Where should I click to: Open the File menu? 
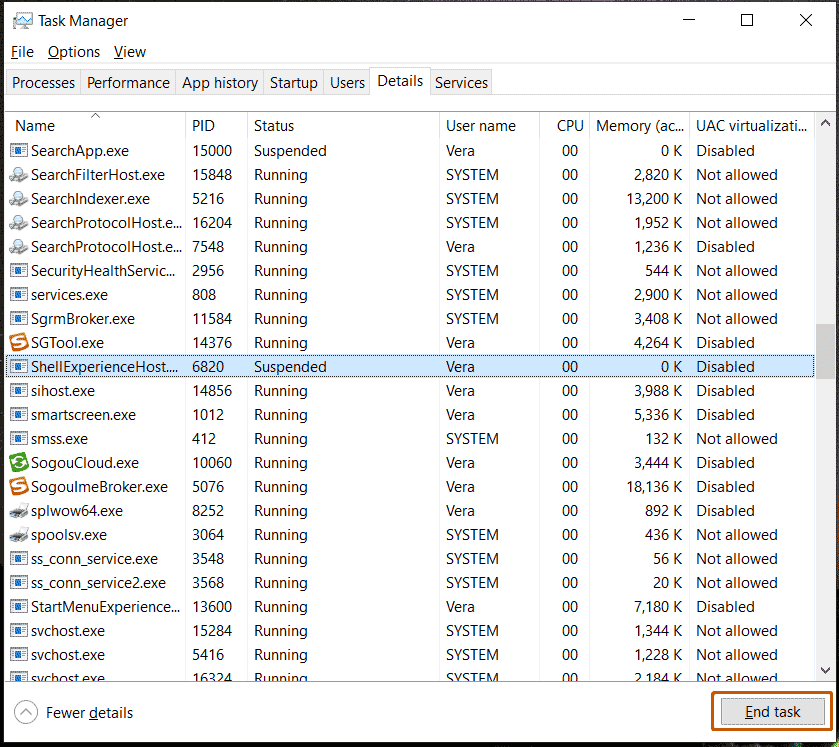[x=21, y=51]
